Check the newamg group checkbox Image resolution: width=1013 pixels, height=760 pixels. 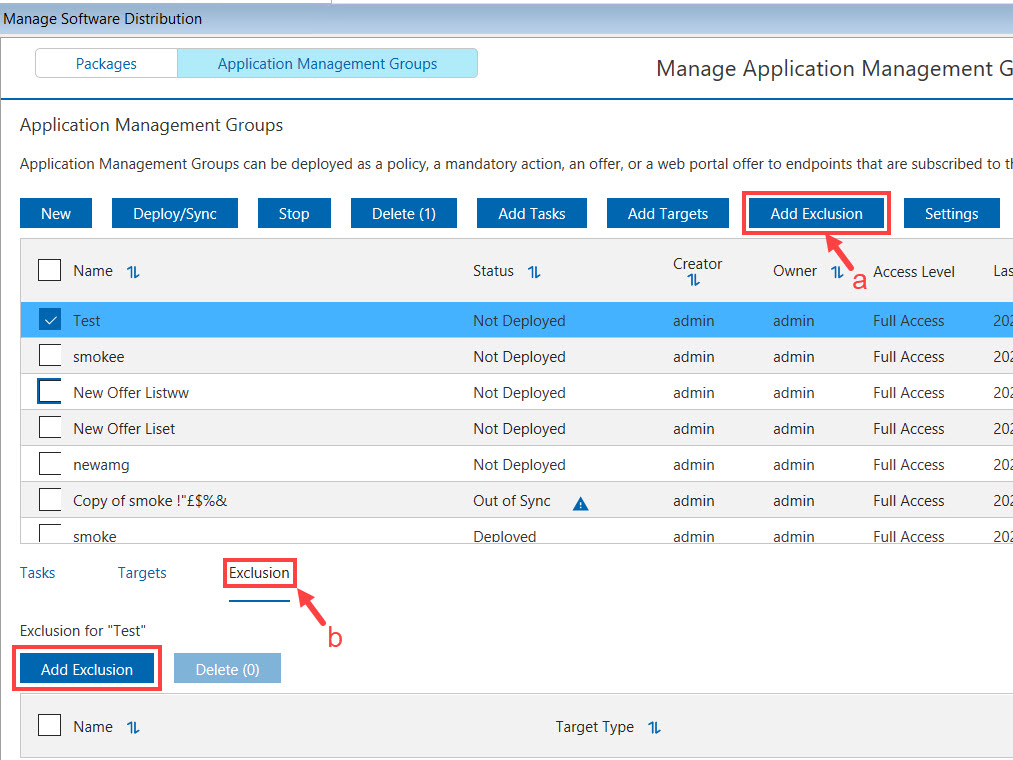50,464
